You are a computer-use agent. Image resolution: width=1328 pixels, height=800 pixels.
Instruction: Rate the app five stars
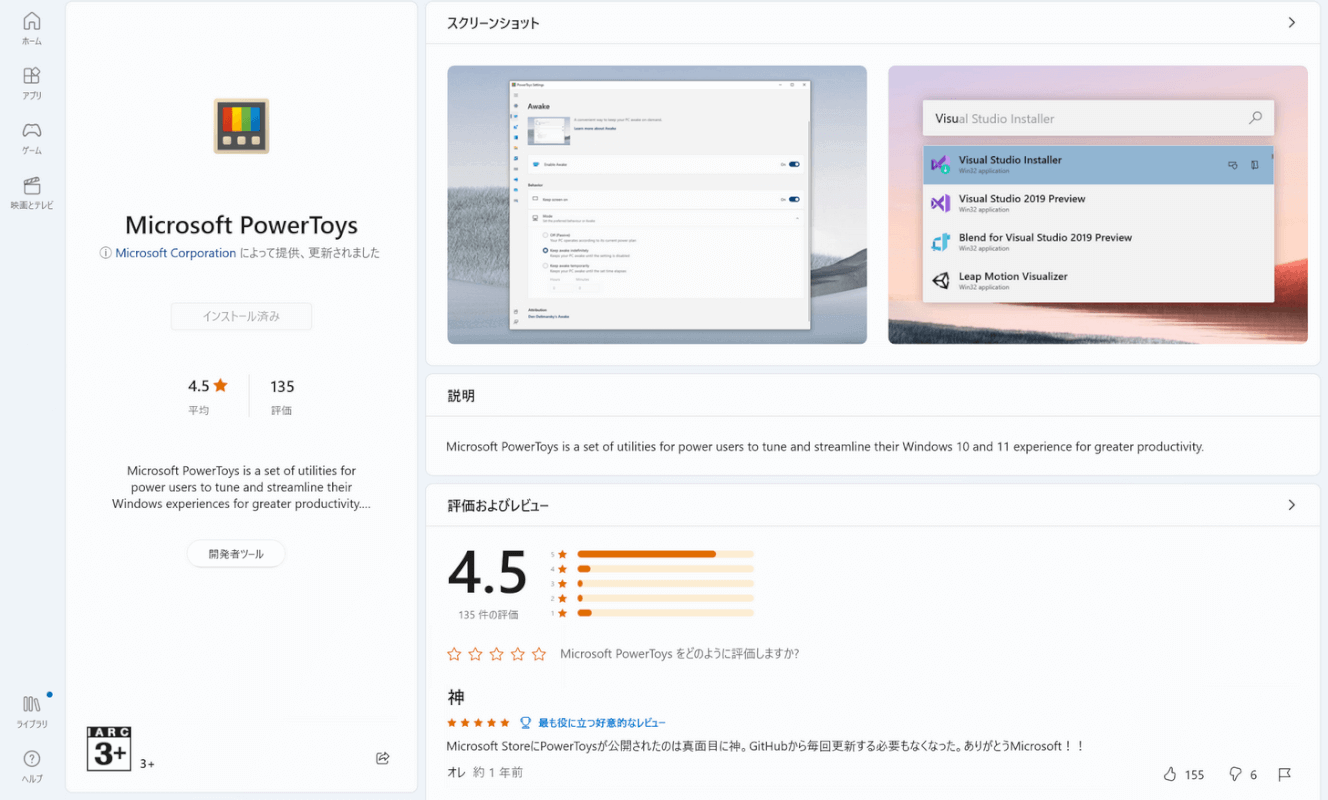539,654
